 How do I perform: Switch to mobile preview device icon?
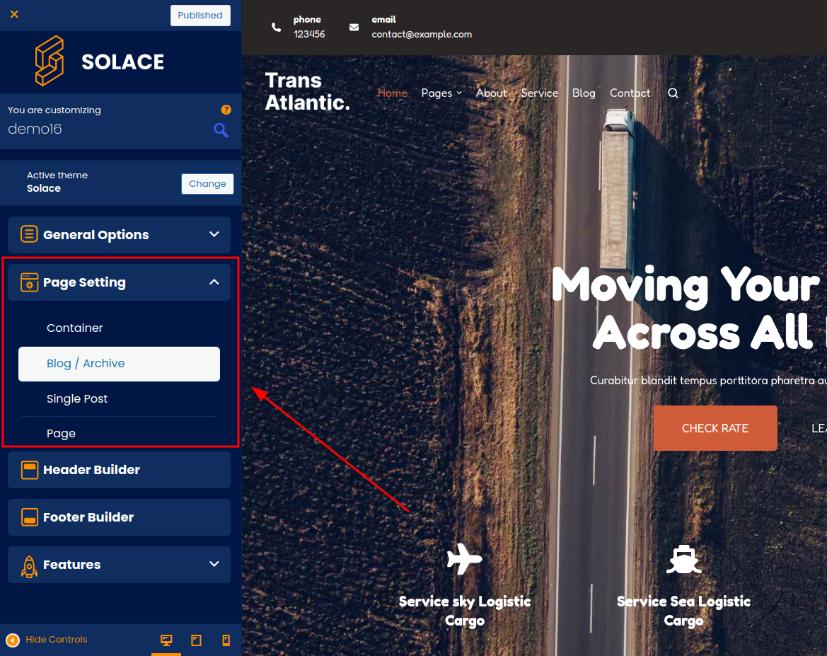226,640
